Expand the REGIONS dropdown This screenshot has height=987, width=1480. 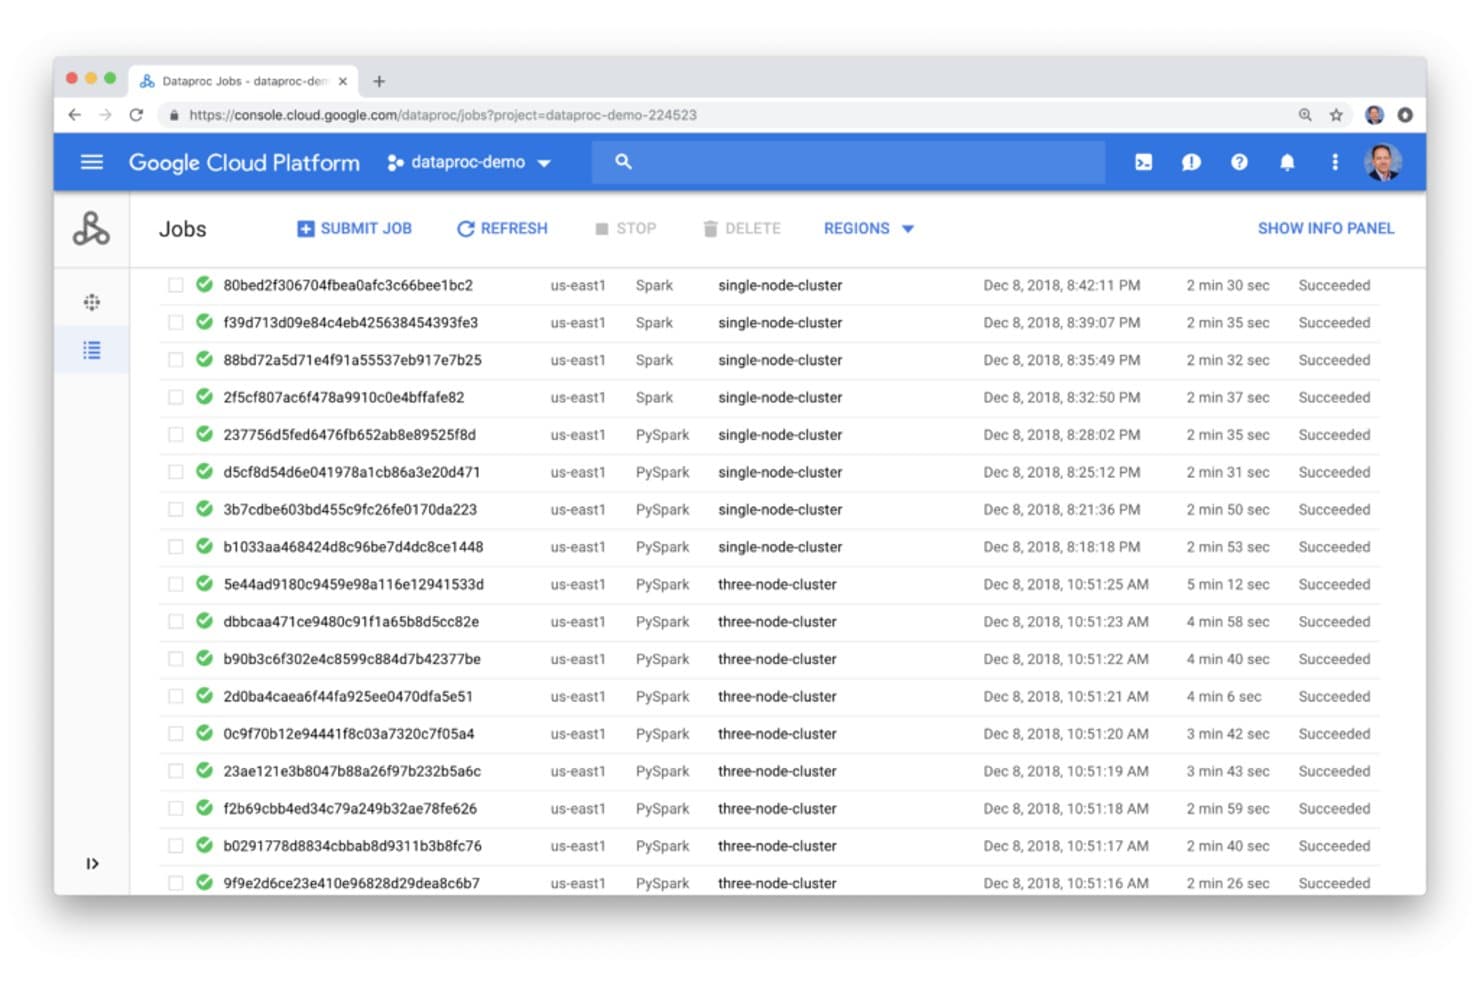coord(868,229)
